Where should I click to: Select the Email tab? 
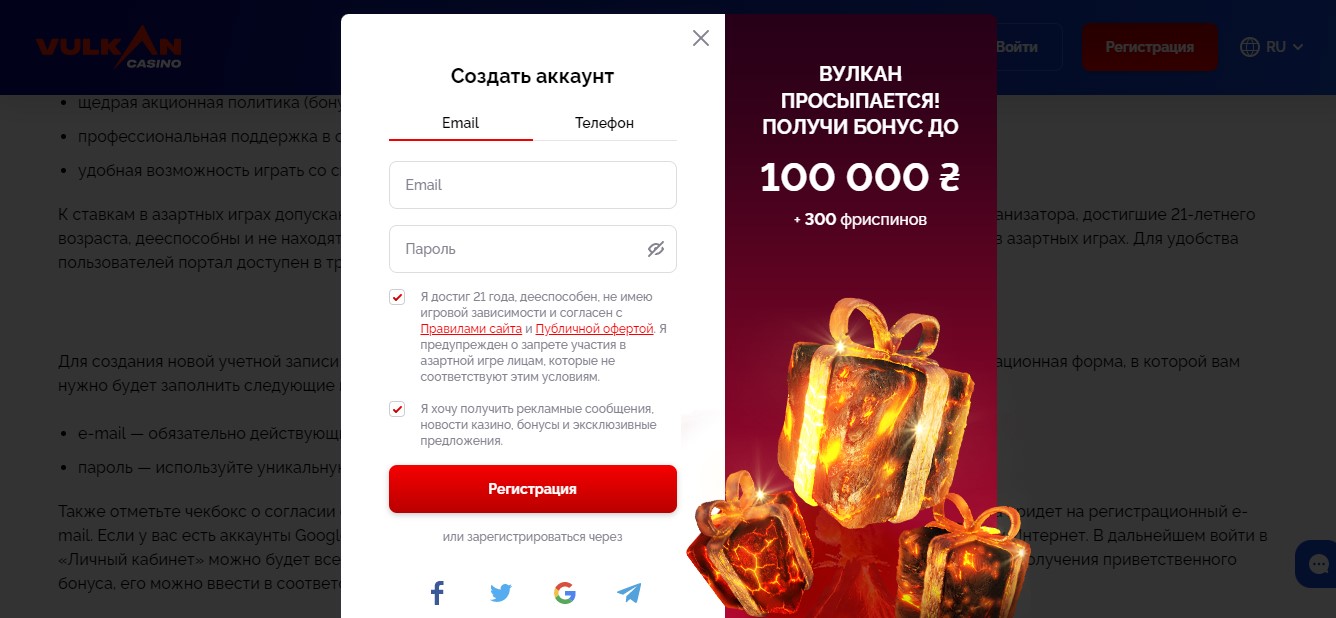(x=461, y=123)
